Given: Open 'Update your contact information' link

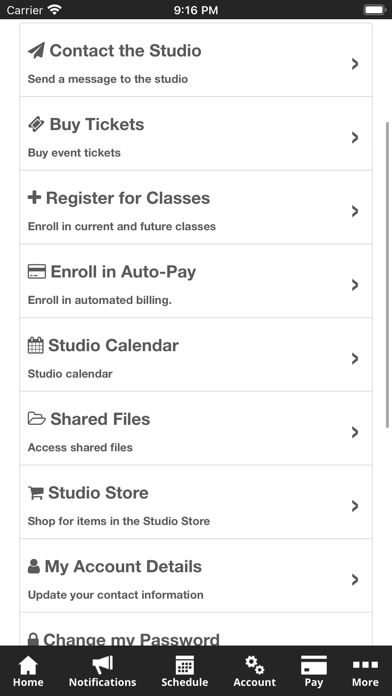Looking at the screenshot, I should (115, 595).
